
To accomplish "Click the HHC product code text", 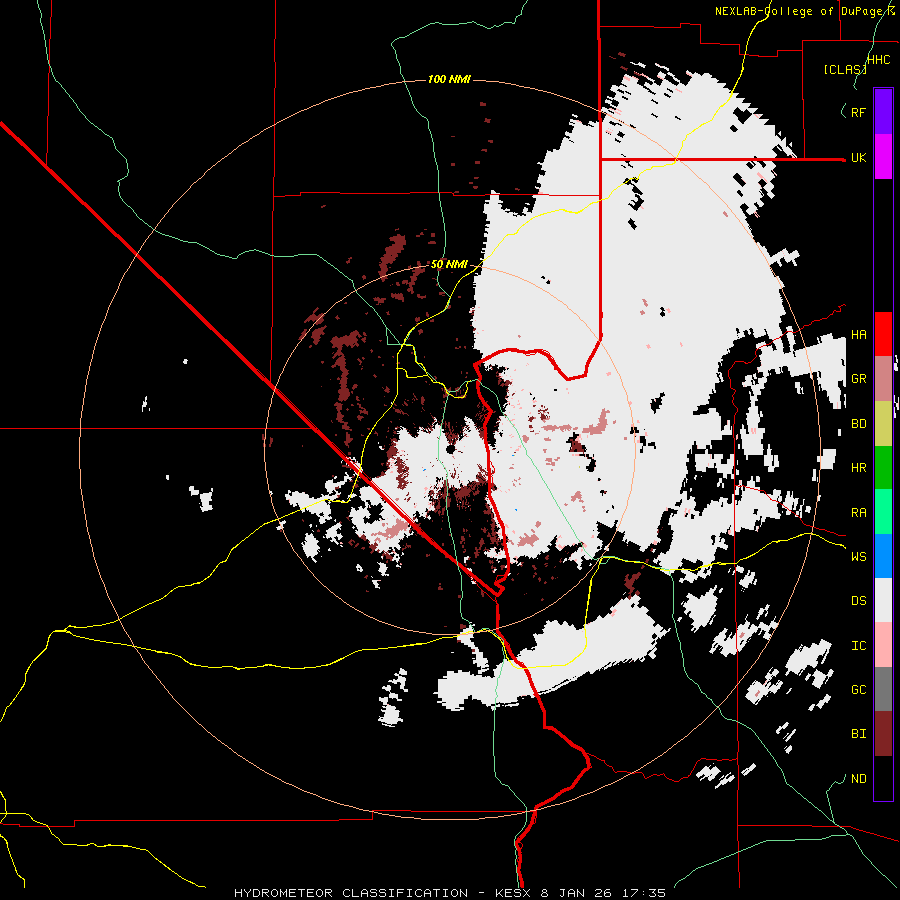I will coord(879,60).
